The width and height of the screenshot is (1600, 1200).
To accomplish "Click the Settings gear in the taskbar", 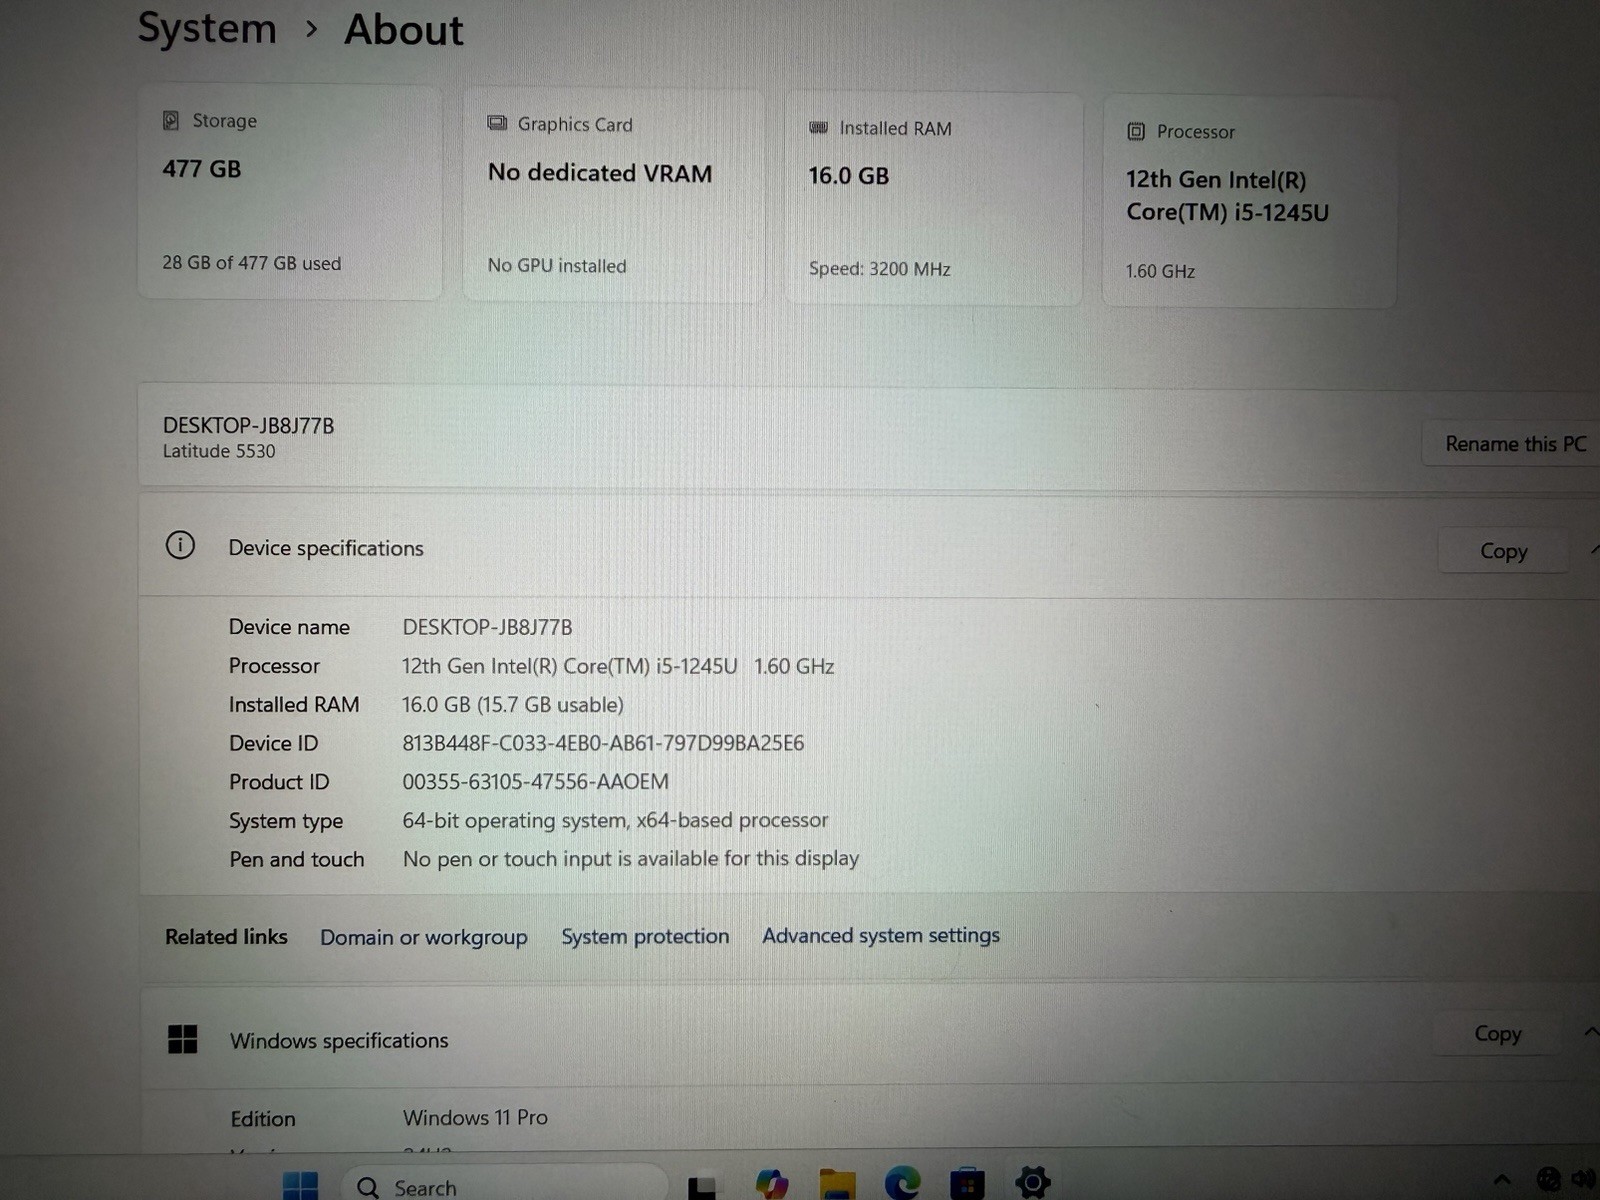I will coord(1033,1183).
